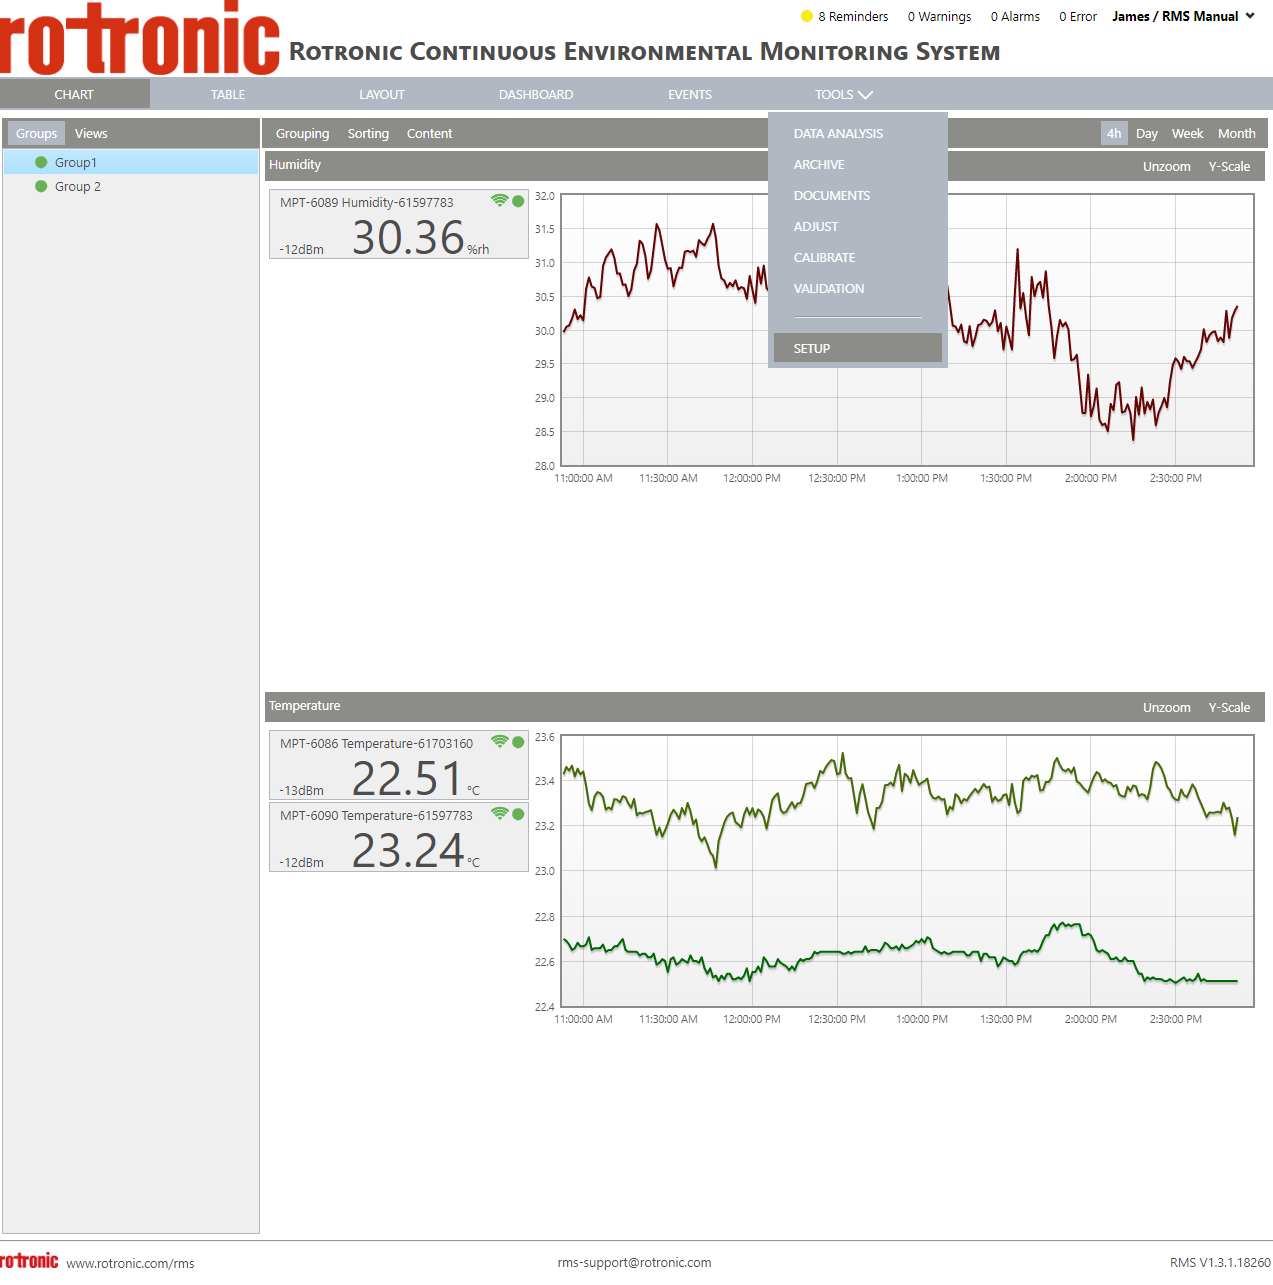The height and width of the screenshot is (1285, 1273).
Task: Select Group 2 in the groups list
Action: (x=131, y=186)
